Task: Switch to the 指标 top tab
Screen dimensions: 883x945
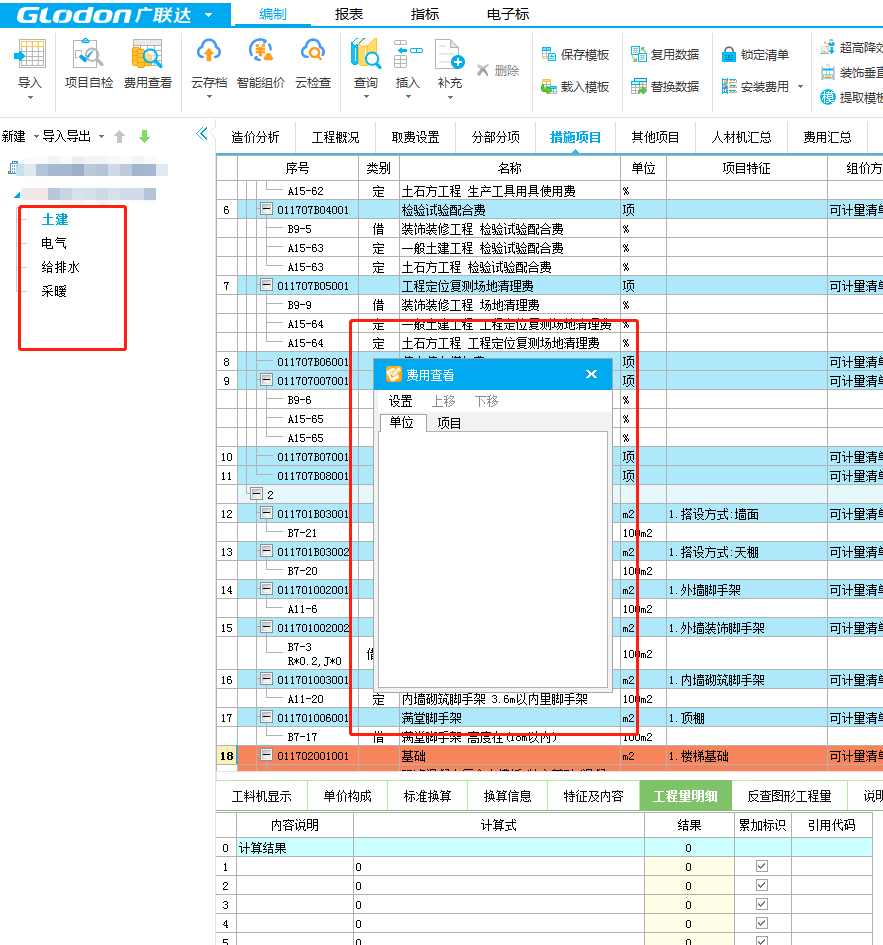Action: [424, 14]
